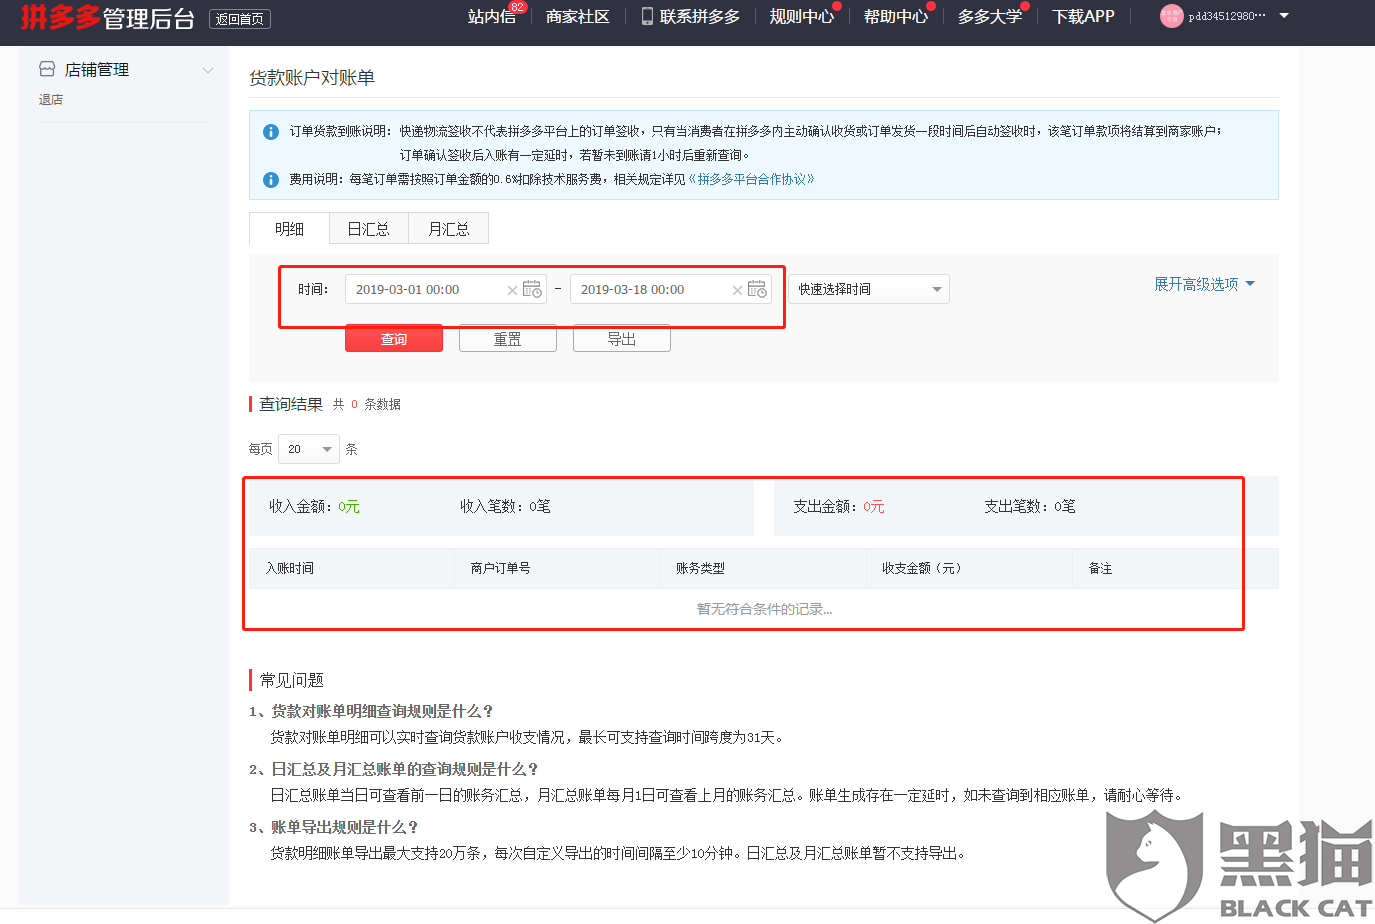
Task: Click the 导出 button
Action: [x=622, y=339]
